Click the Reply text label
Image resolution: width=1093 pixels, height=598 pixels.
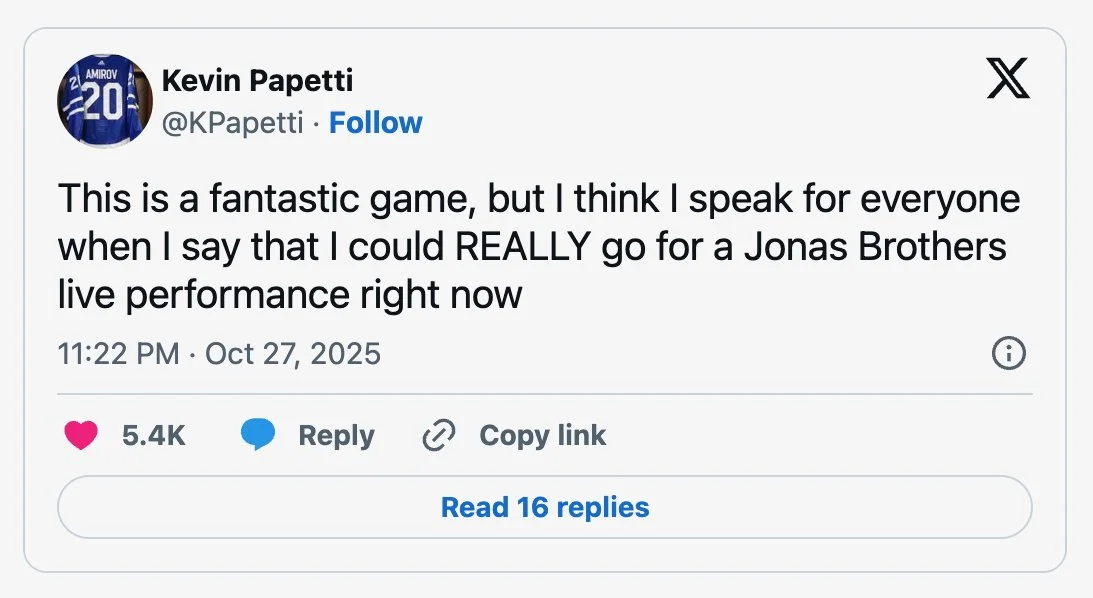click(336, 435)
